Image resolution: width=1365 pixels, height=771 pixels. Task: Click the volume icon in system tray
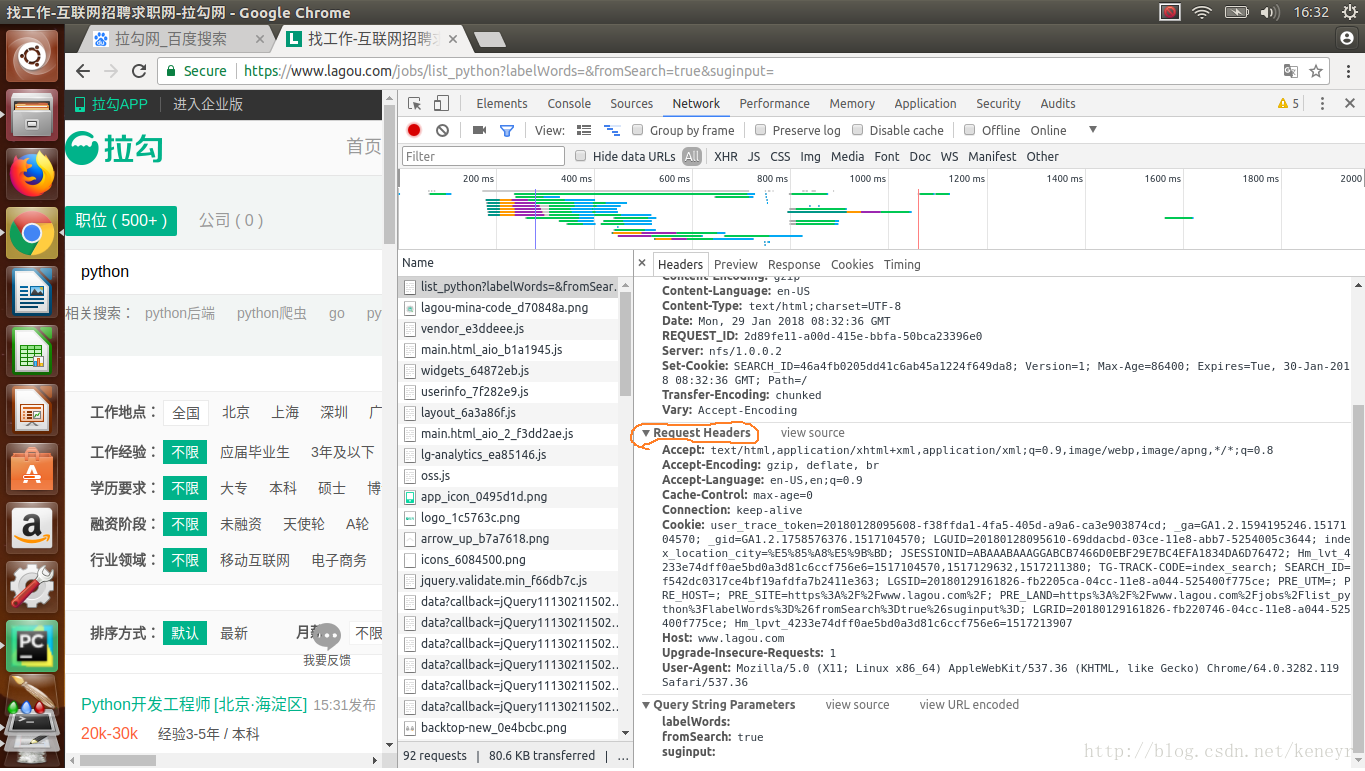[1269, 12]
